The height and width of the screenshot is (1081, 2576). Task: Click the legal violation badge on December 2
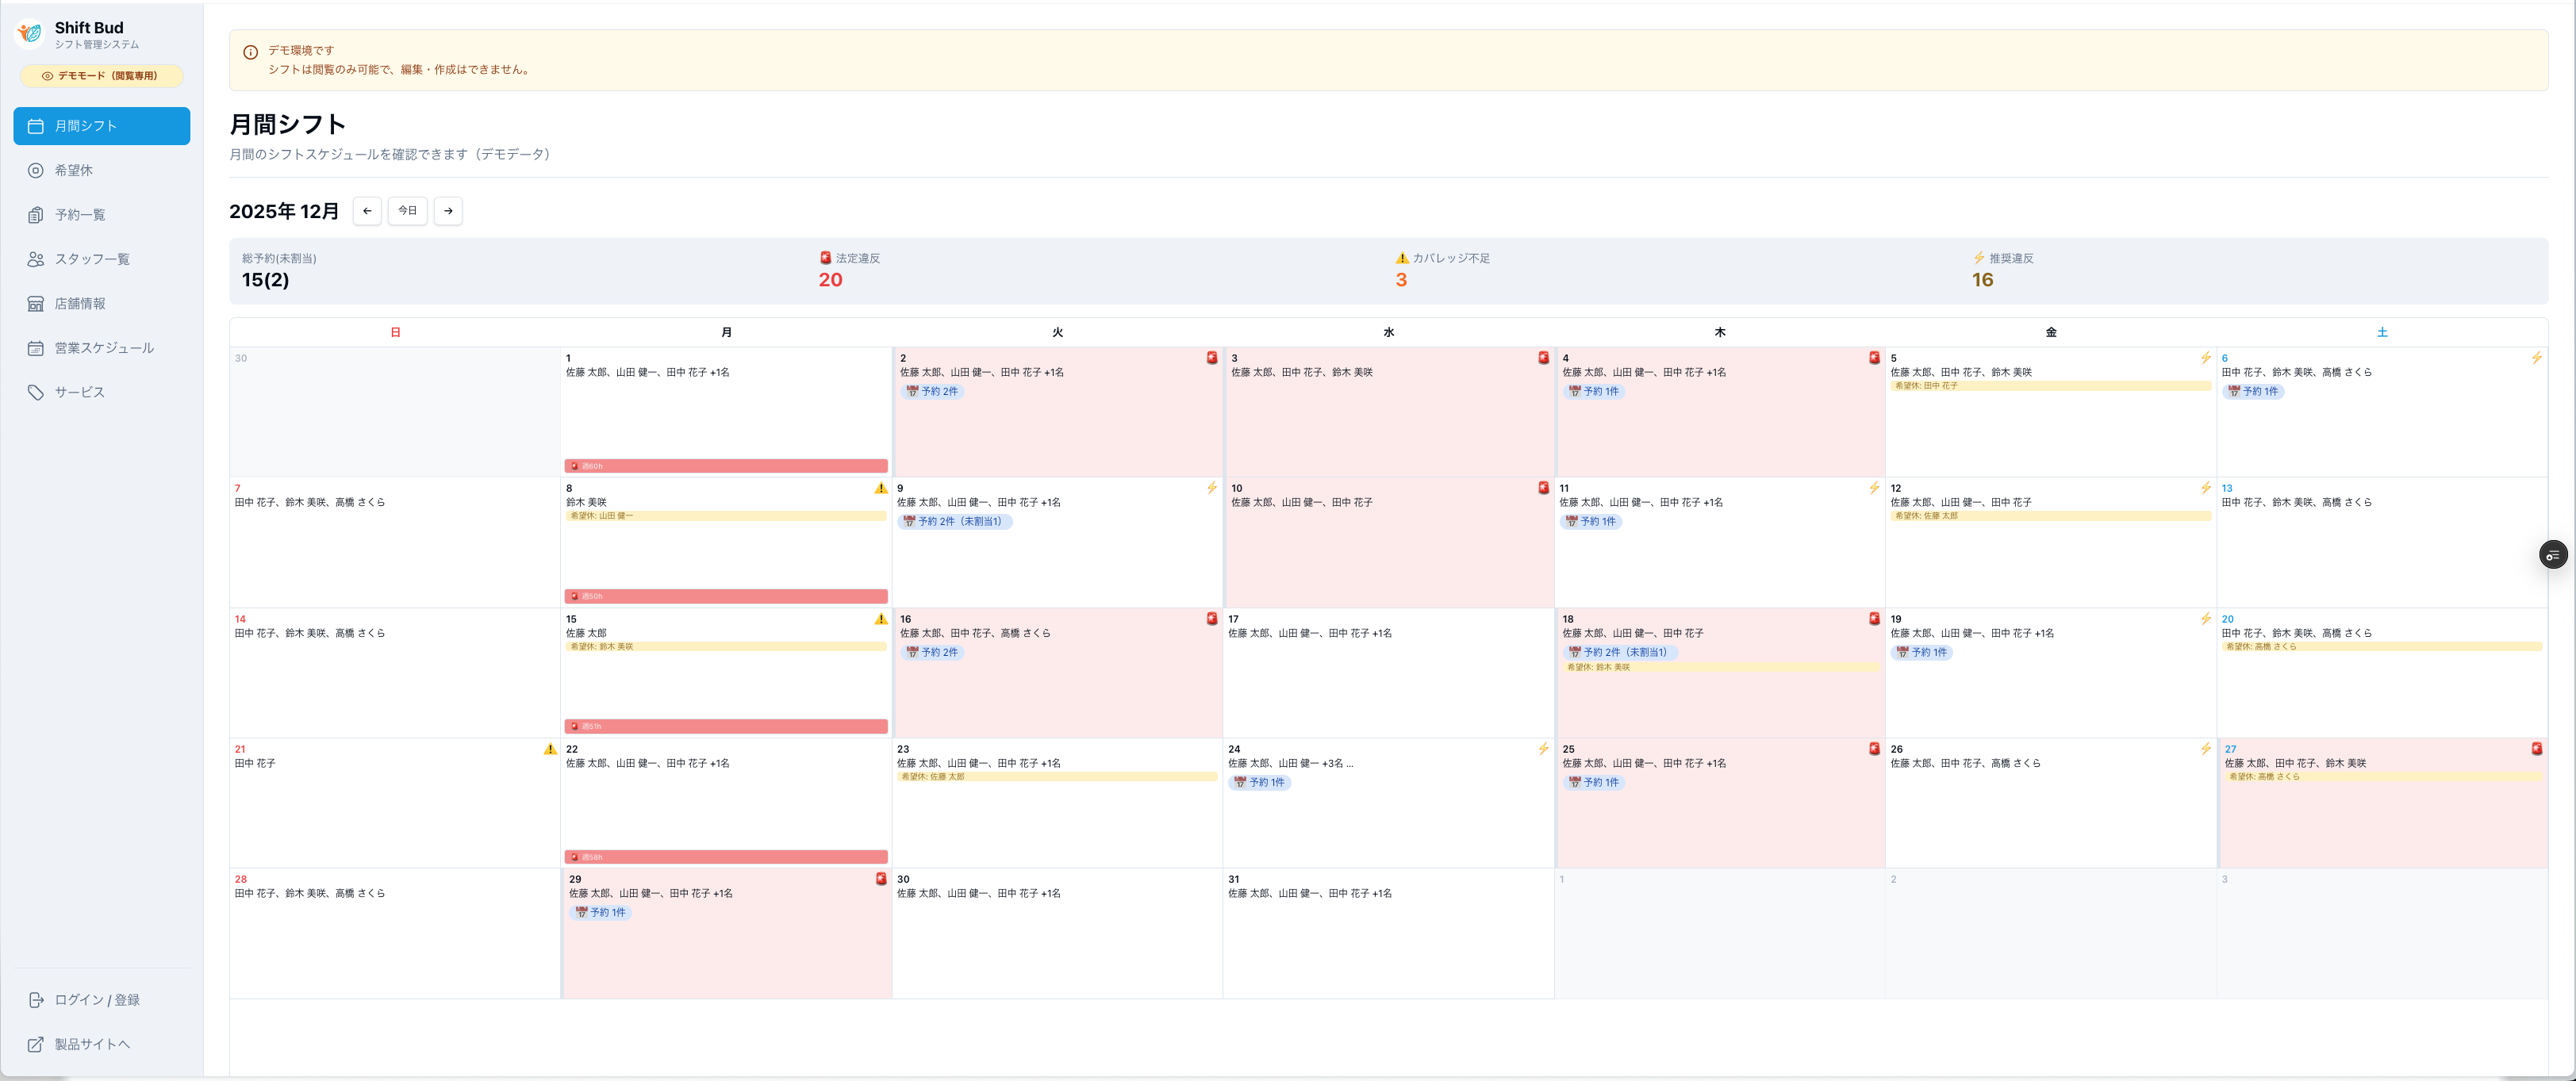tap(1211, 357)
